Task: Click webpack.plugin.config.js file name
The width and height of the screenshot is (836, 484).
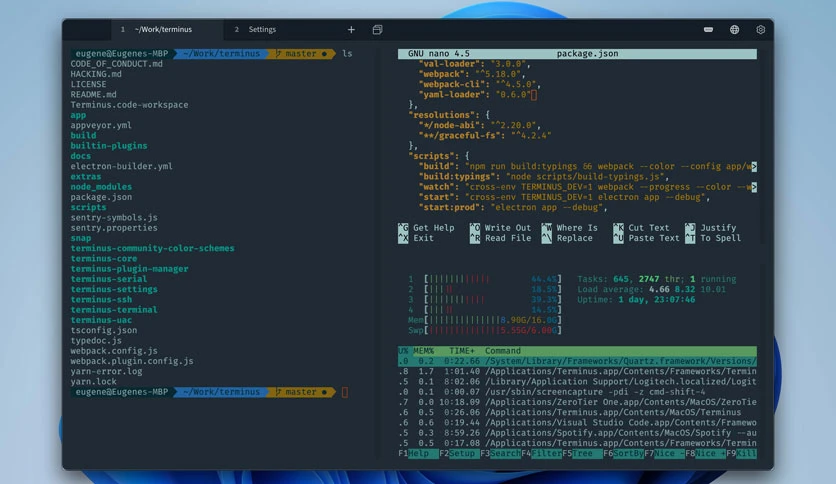Action: point(132,361)
